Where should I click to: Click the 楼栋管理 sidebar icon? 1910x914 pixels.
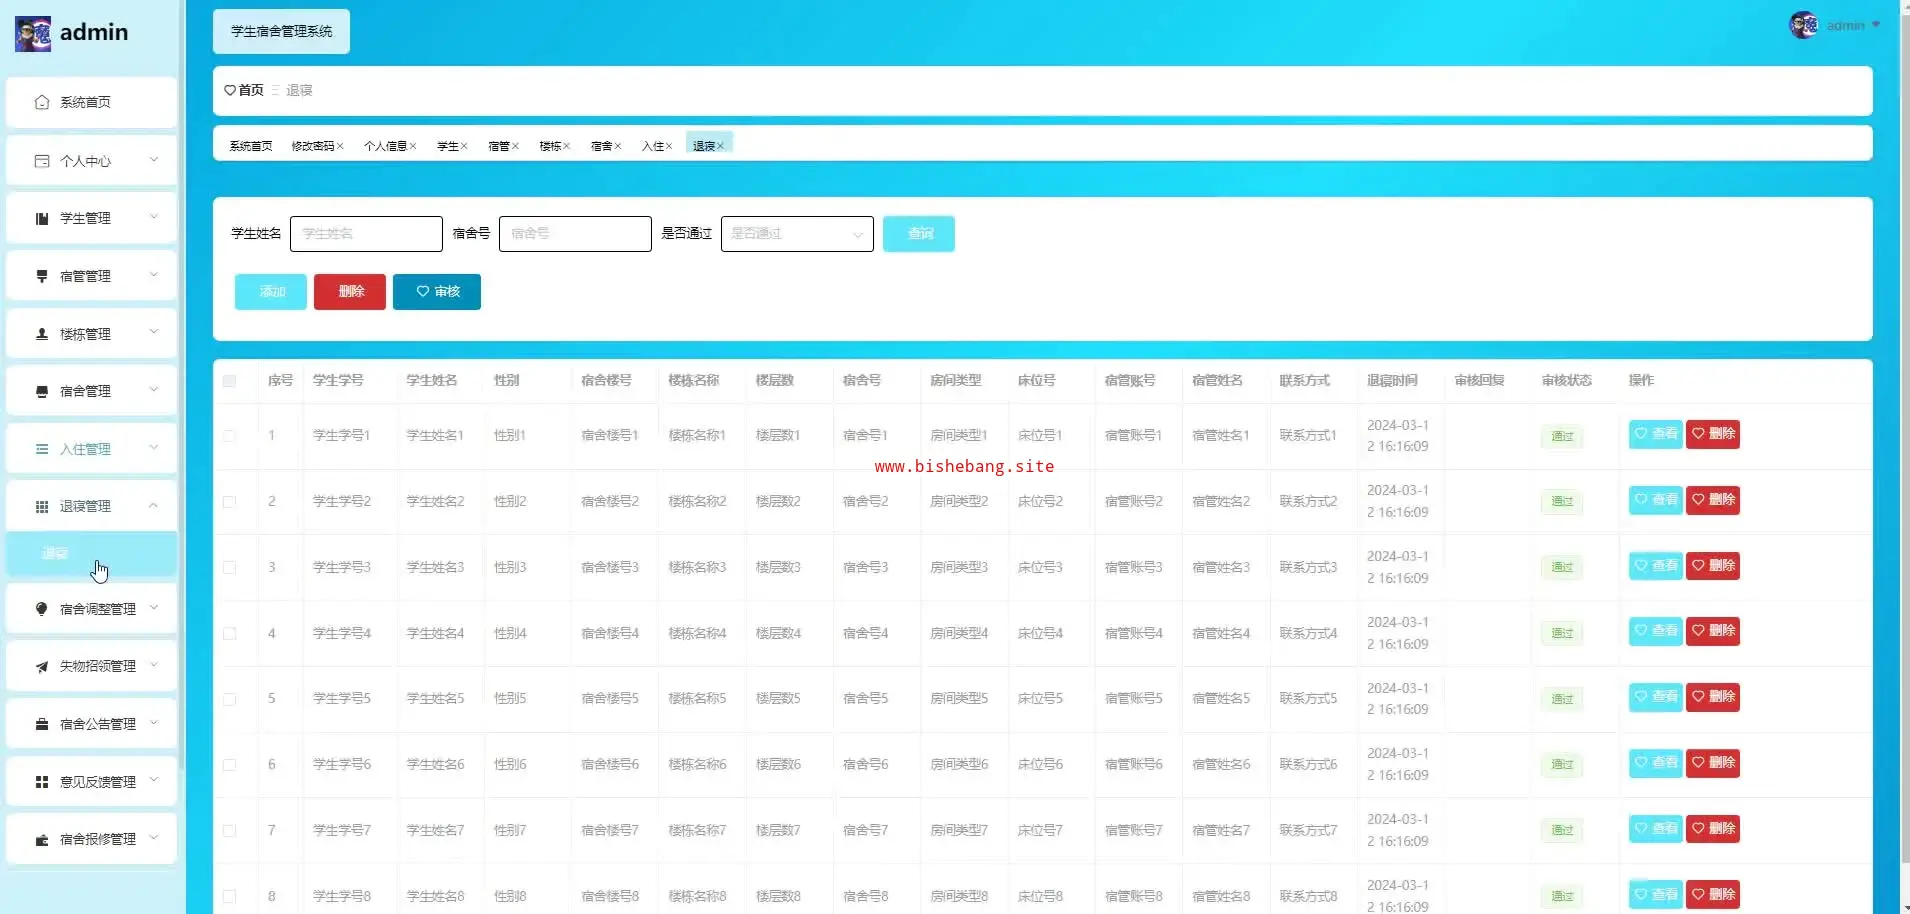point(42,334)
